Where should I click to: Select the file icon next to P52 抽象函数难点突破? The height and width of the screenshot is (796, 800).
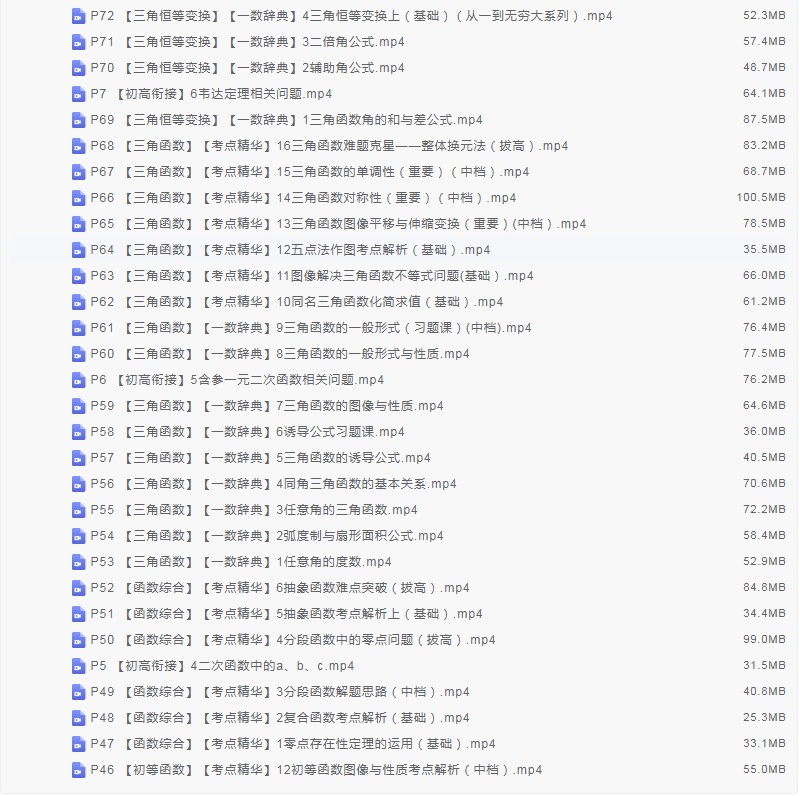78,589
